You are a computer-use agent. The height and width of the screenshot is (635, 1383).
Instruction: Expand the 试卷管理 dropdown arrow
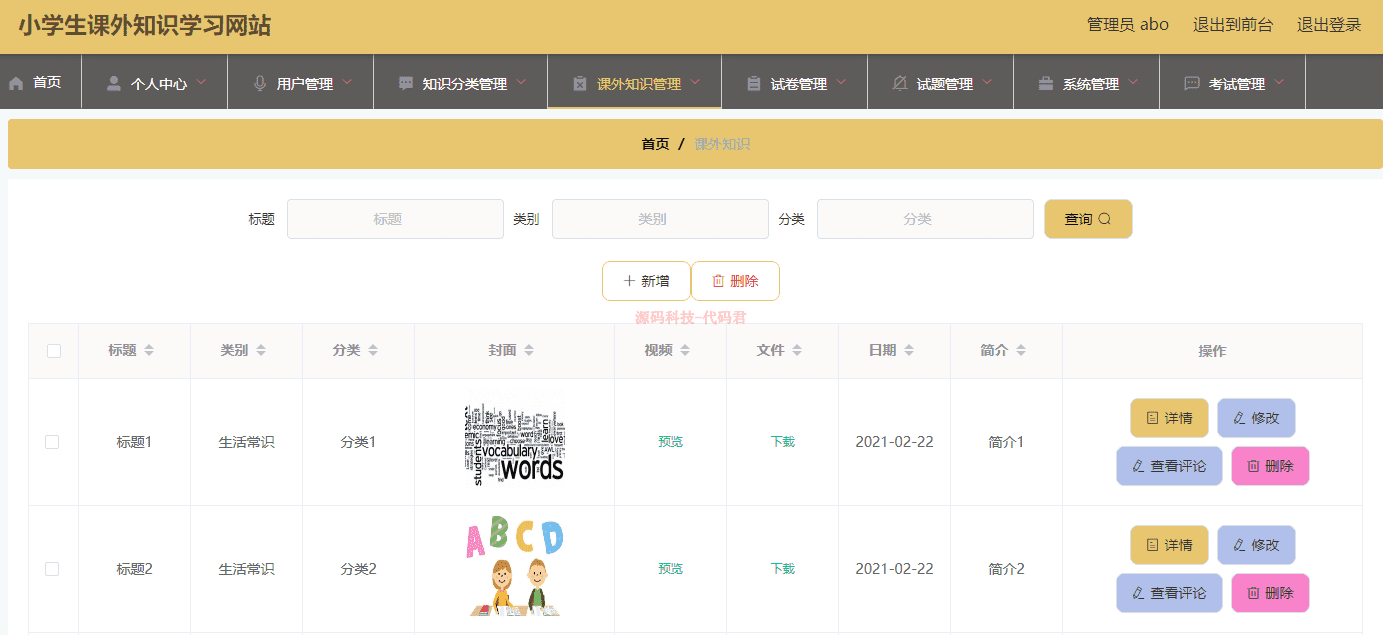click(842, 82)
